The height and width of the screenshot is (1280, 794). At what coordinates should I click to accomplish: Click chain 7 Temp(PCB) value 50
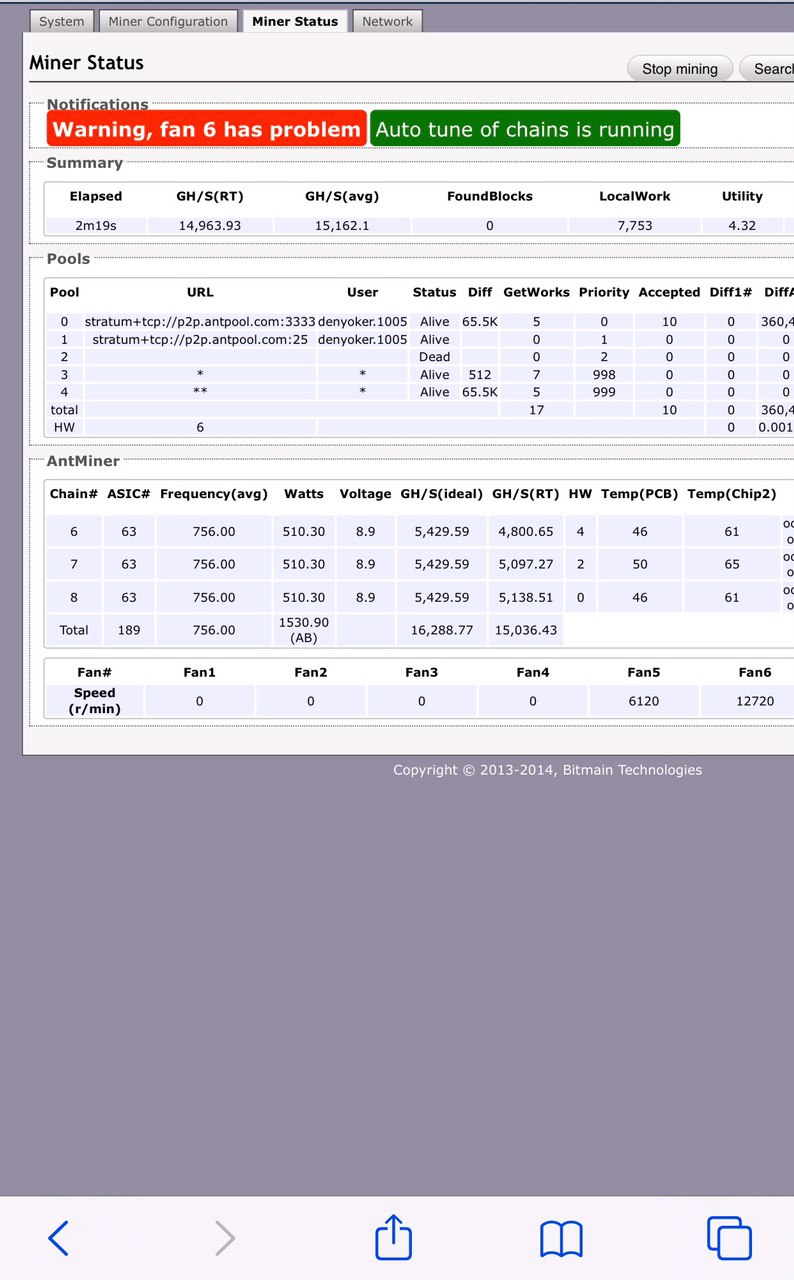(x=640, y=565)
